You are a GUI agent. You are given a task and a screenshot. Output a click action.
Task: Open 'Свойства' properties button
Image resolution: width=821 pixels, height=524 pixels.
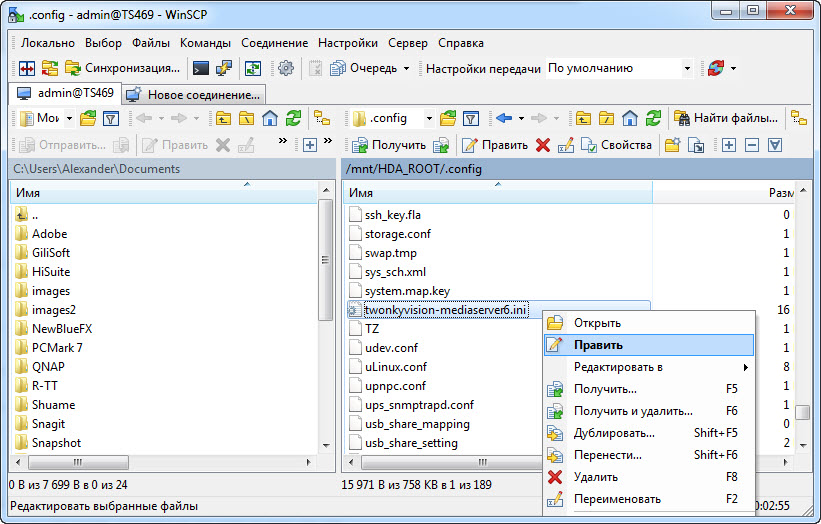617,145
